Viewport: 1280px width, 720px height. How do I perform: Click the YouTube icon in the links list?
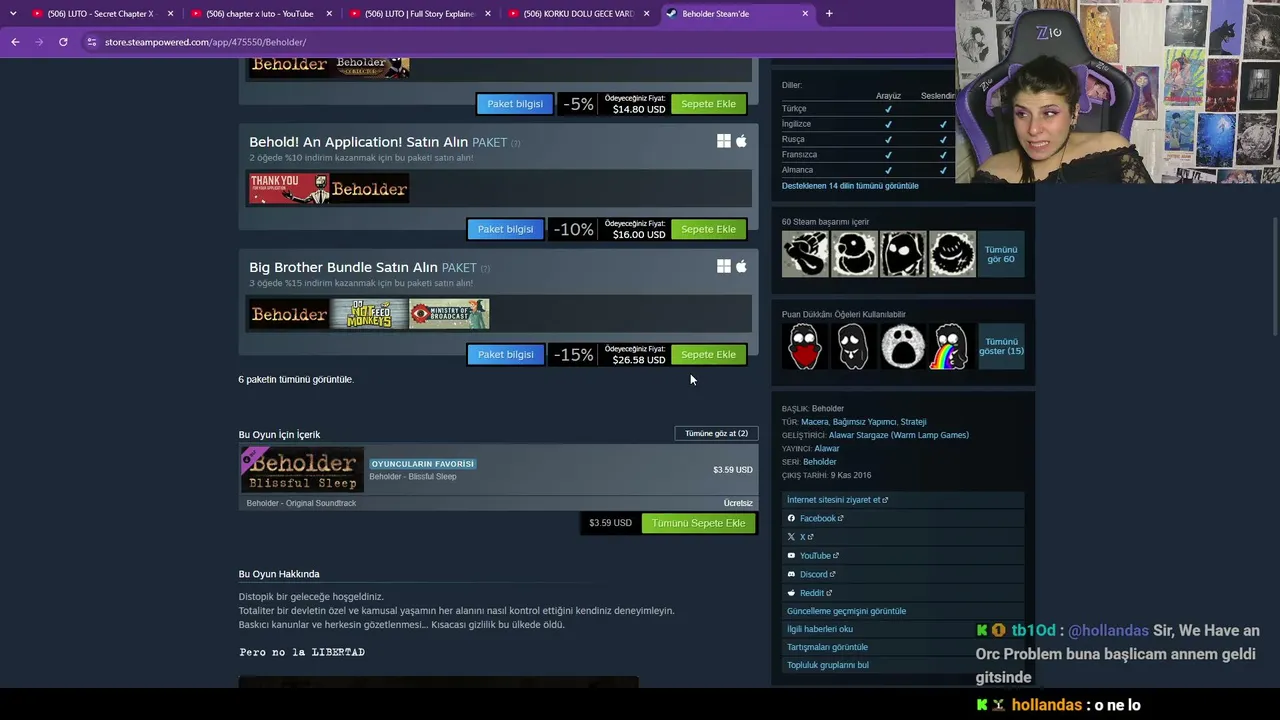791,556
